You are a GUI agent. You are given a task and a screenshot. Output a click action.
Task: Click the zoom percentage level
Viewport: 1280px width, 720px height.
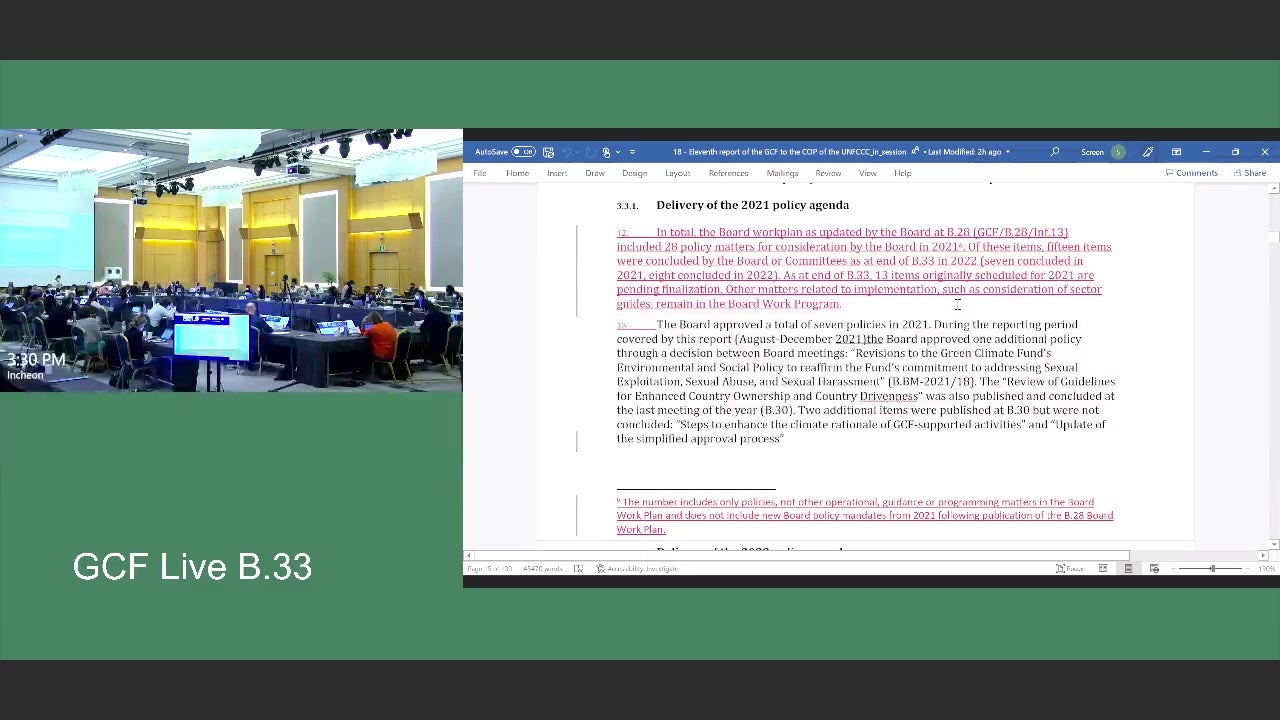coord(1266,569)
